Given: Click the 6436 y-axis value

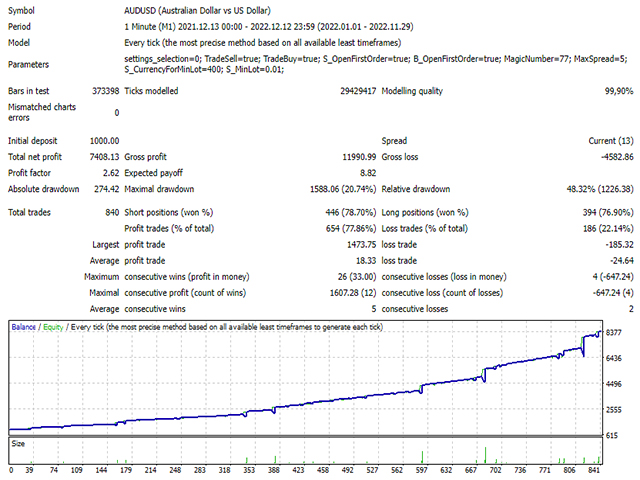Looking at the screenshot, I should pyautogui.click(x=614, y=358).
